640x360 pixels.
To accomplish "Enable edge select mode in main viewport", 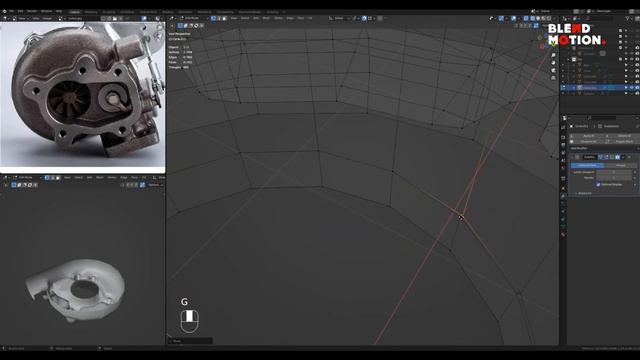I will pos(219,18).
